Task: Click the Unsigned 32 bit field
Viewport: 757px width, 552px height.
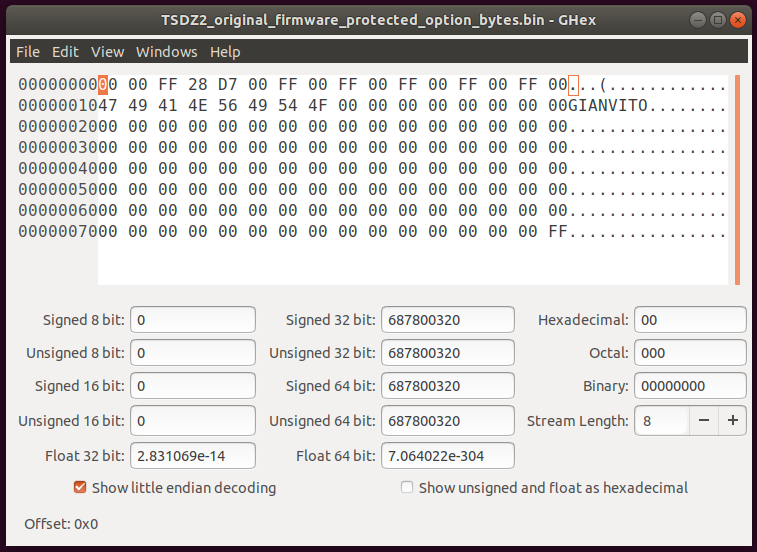Action: coord(448,353)
